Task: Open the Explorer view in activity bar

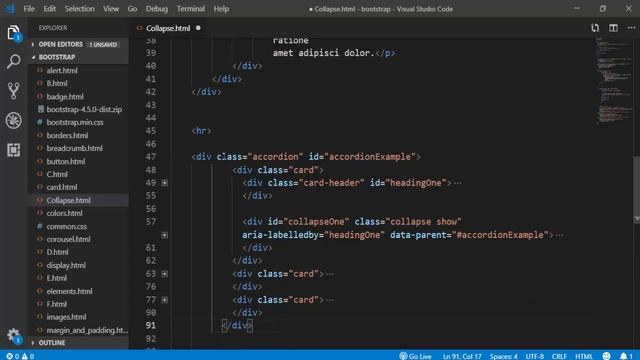Action: 13,33
